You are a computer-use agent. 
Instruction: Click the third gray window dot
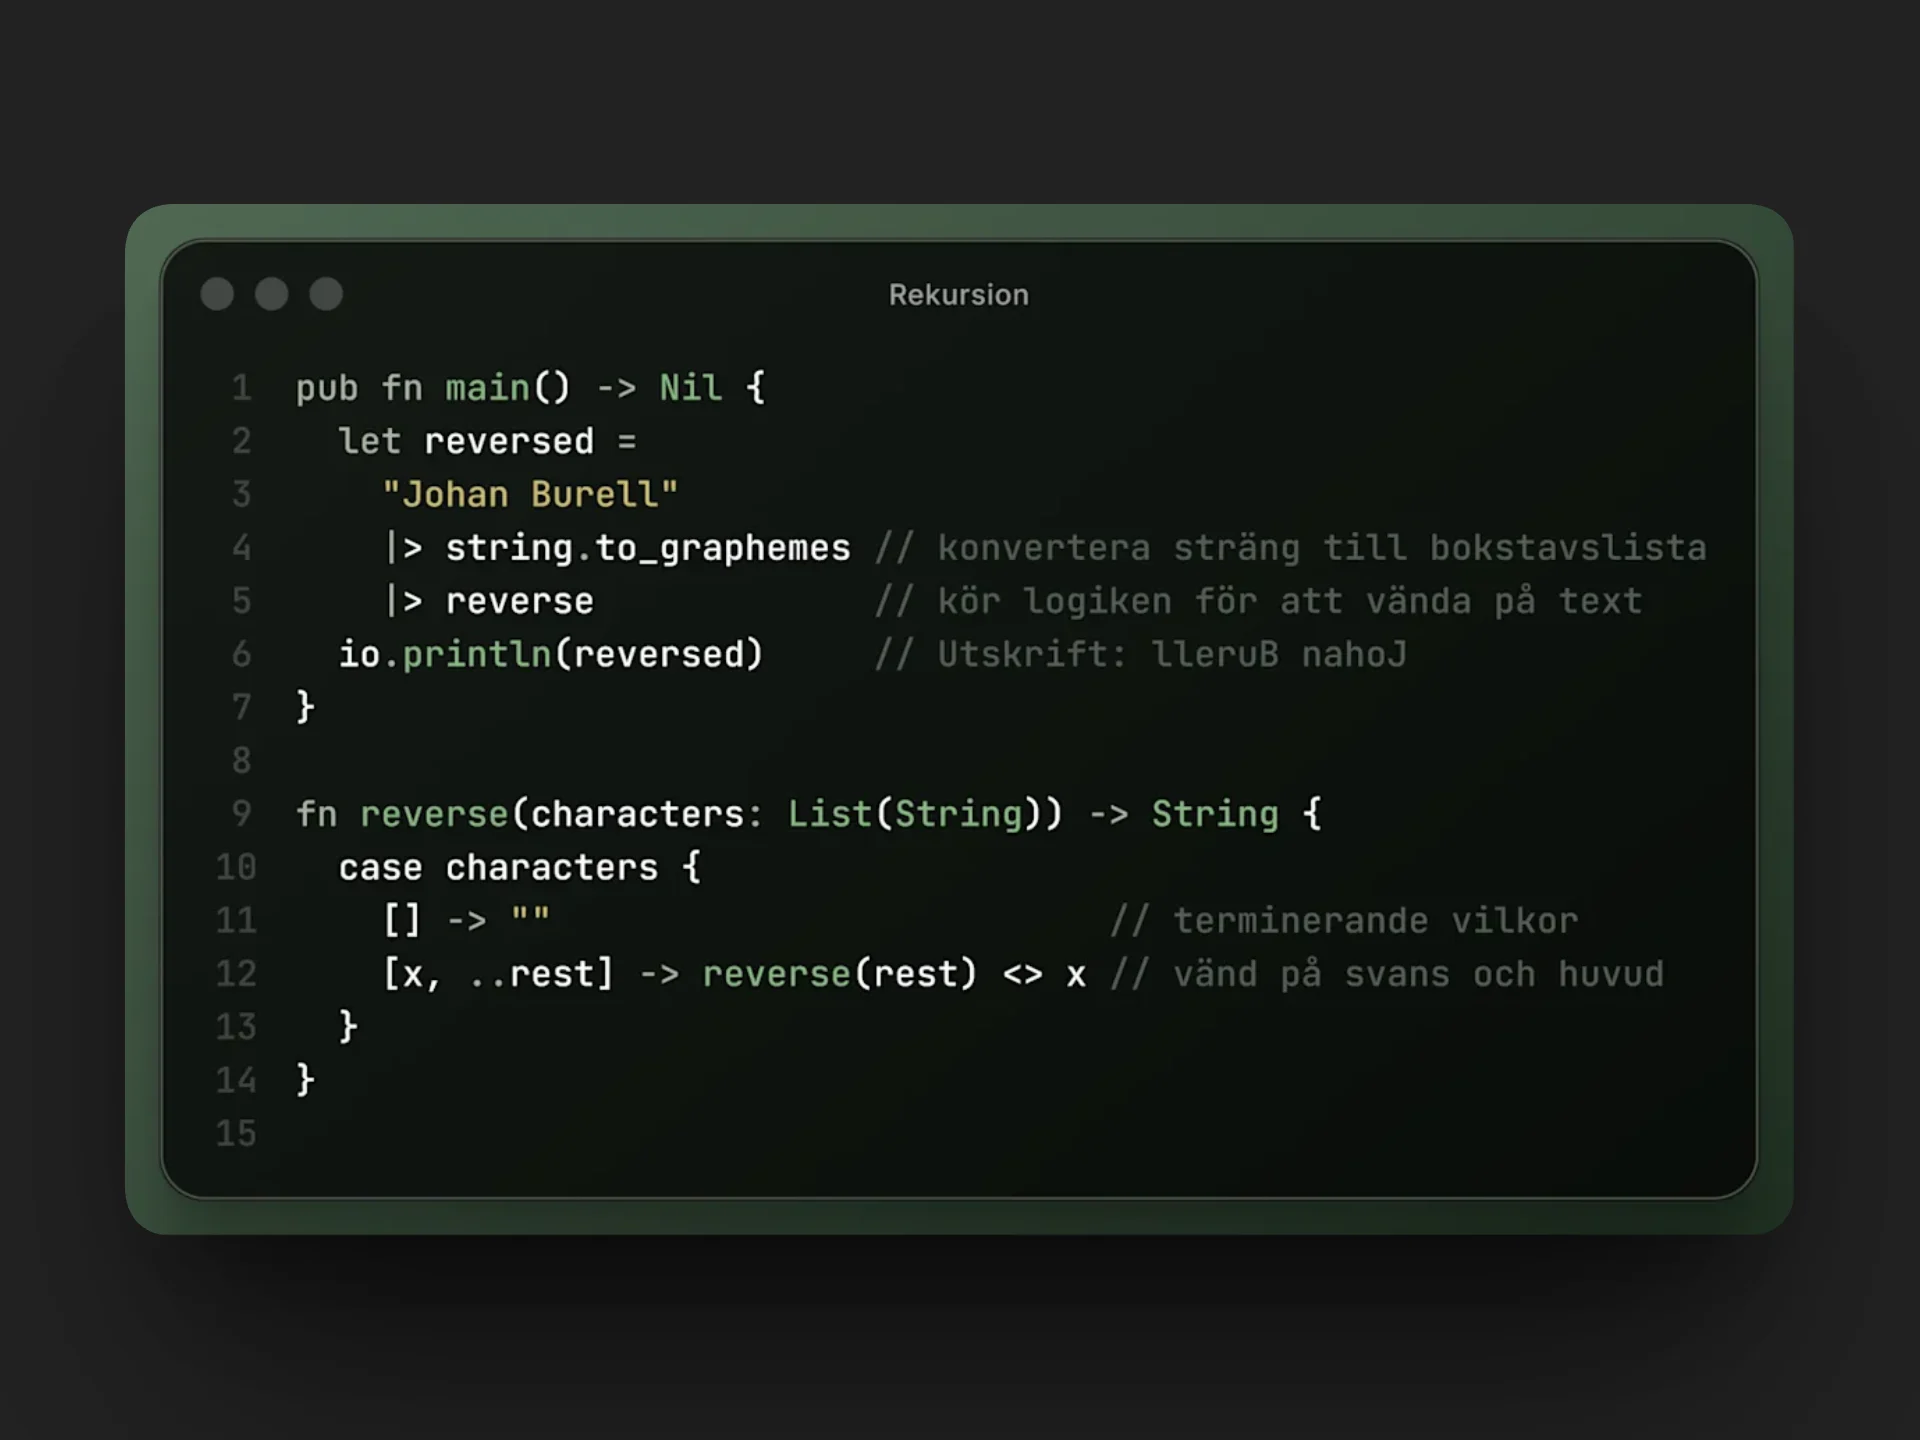(326, 294)
